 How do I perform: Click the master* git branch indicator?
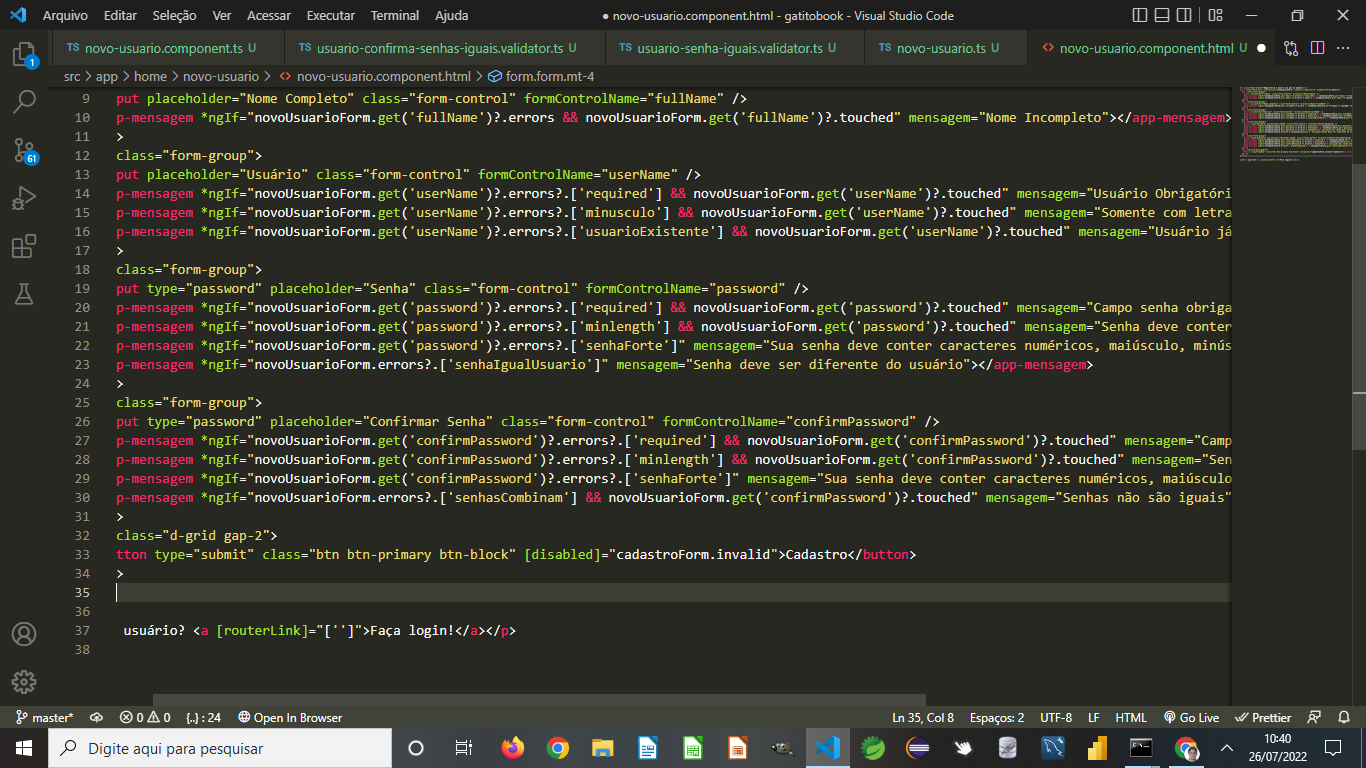[x=45, y=718]
